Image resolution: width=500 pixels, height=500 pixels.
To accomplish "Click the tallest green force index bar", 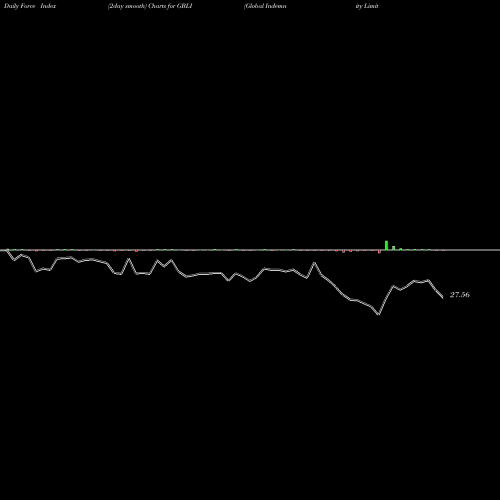I will click(x=386, y=245).
